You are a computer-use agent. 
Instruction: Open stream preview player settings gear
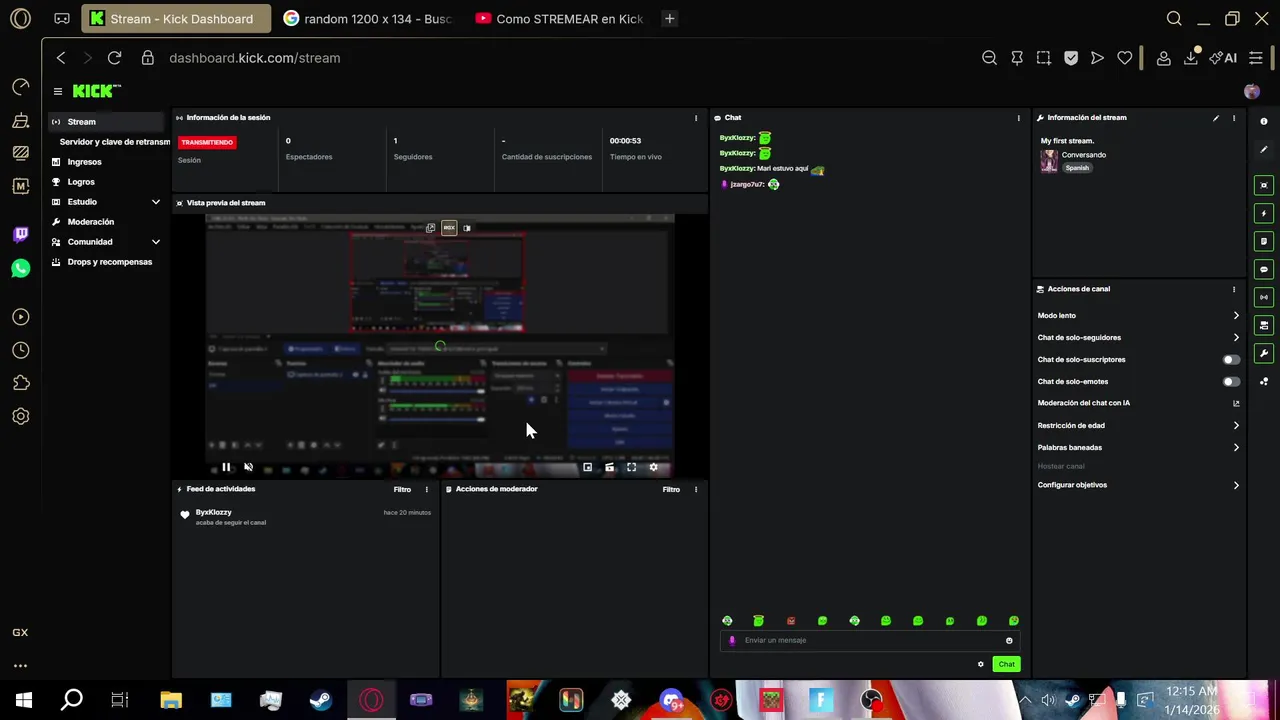(x=653, y=467)
